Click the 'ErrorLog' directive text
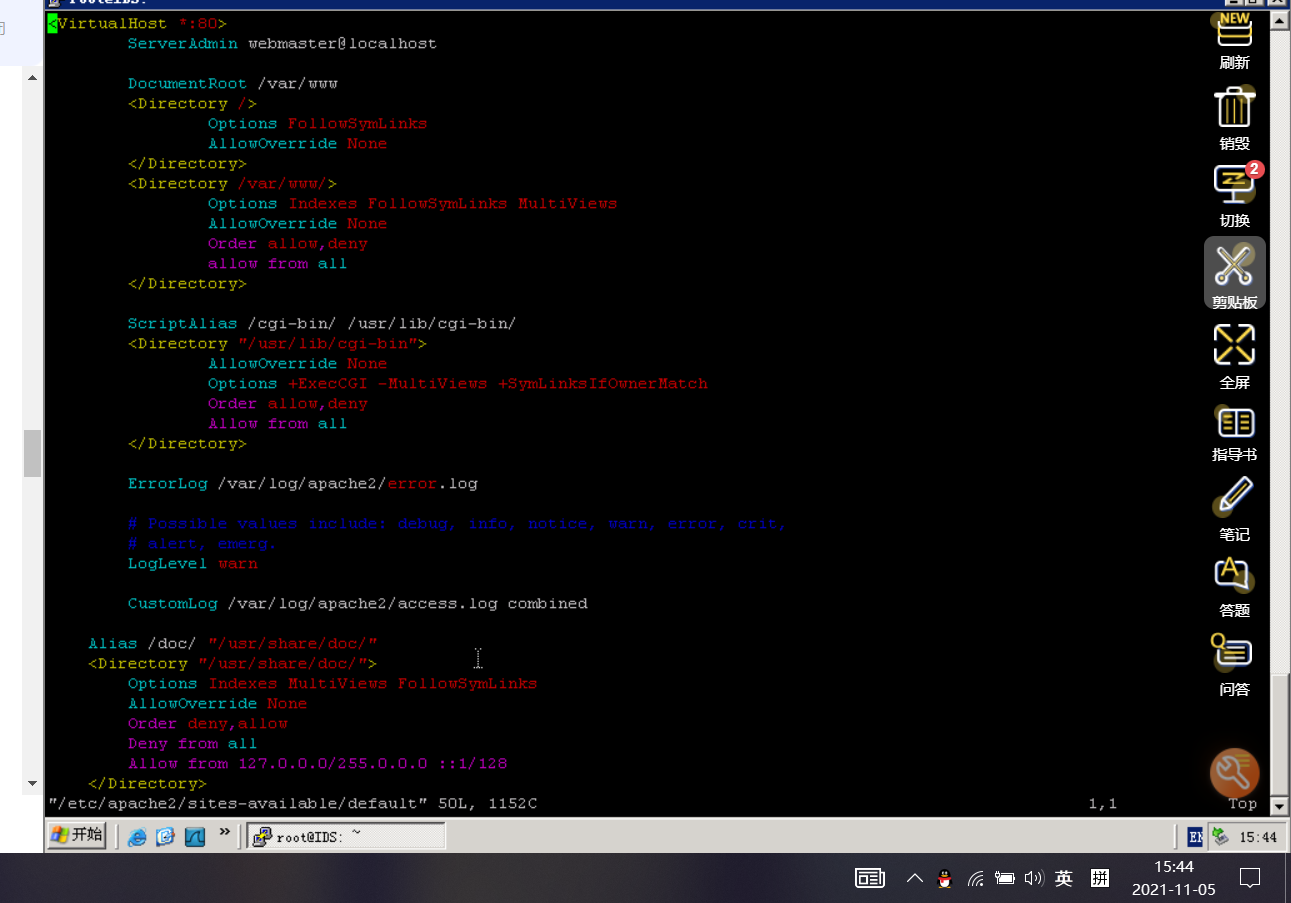The height and width of the screenshot is (903, 1291). coord(168,484)
